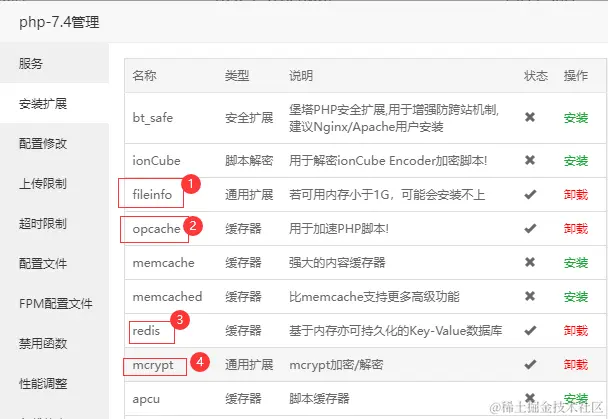Click the ionCube Encoder description text
The height and width of the screenshot is (419, 608).
pyautogui.click(x=388, y=160)
